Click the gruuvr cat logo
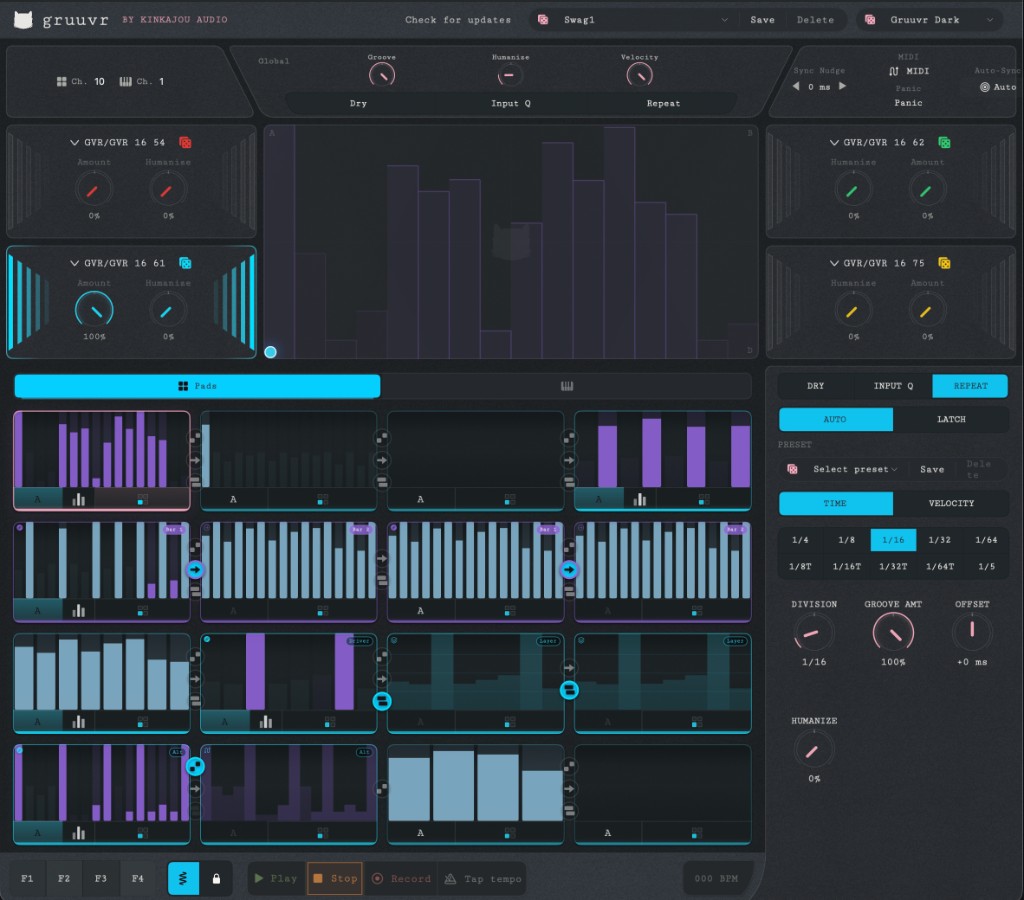This screenshot has height=900, width=1024. 24,20
